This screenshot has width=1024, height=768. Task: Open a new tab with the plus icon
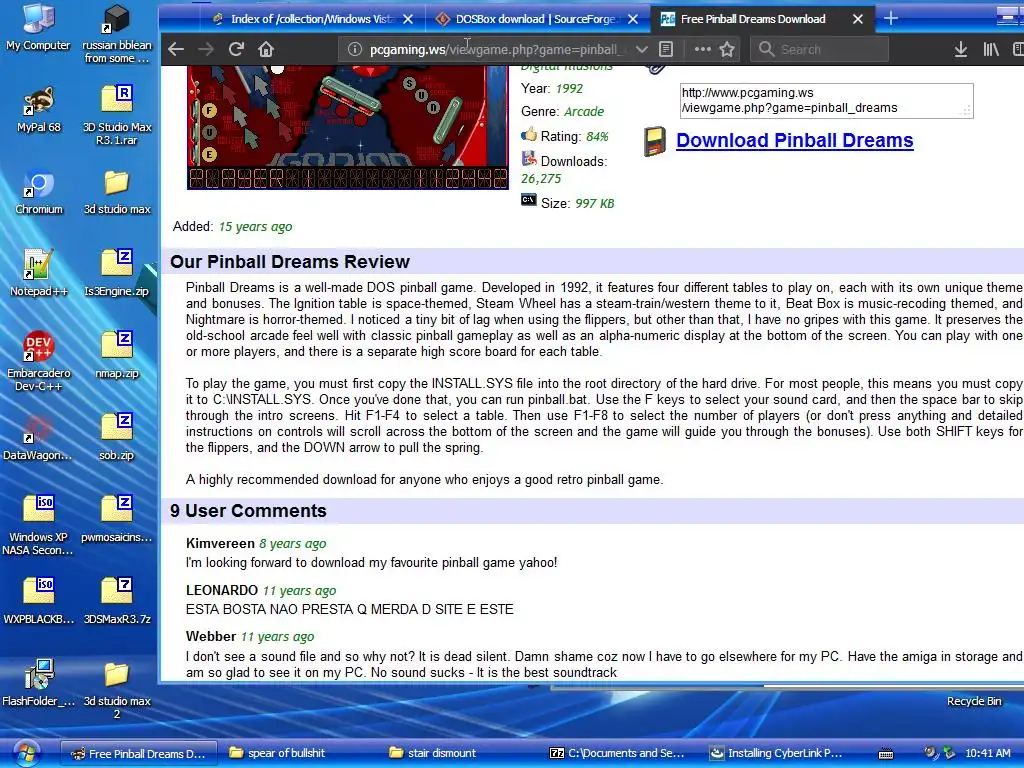(890, 19)
